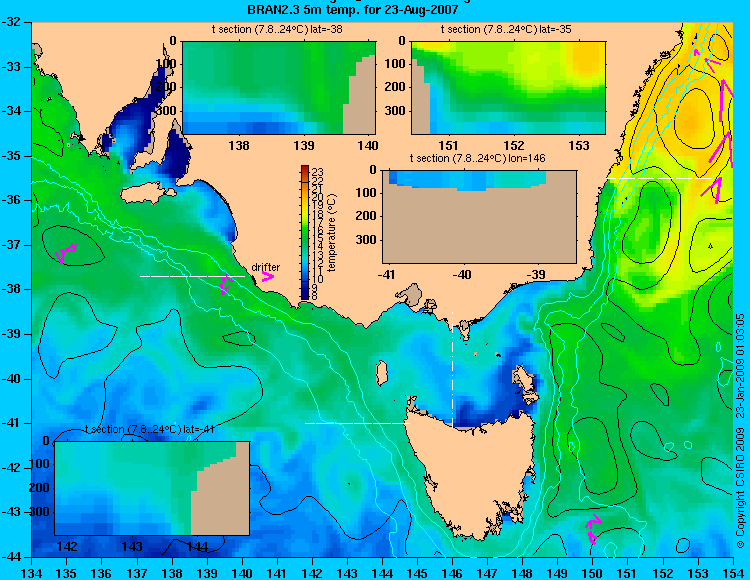Click the white dashed section line at latitude -38

tap(192, 276)
